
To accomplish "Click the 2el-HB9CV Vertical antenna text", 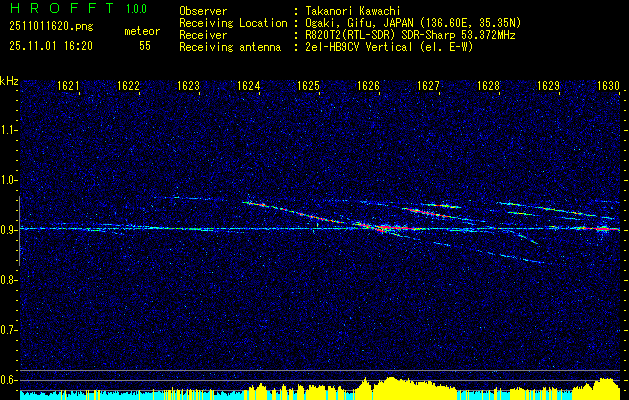I will click(389, 47).
